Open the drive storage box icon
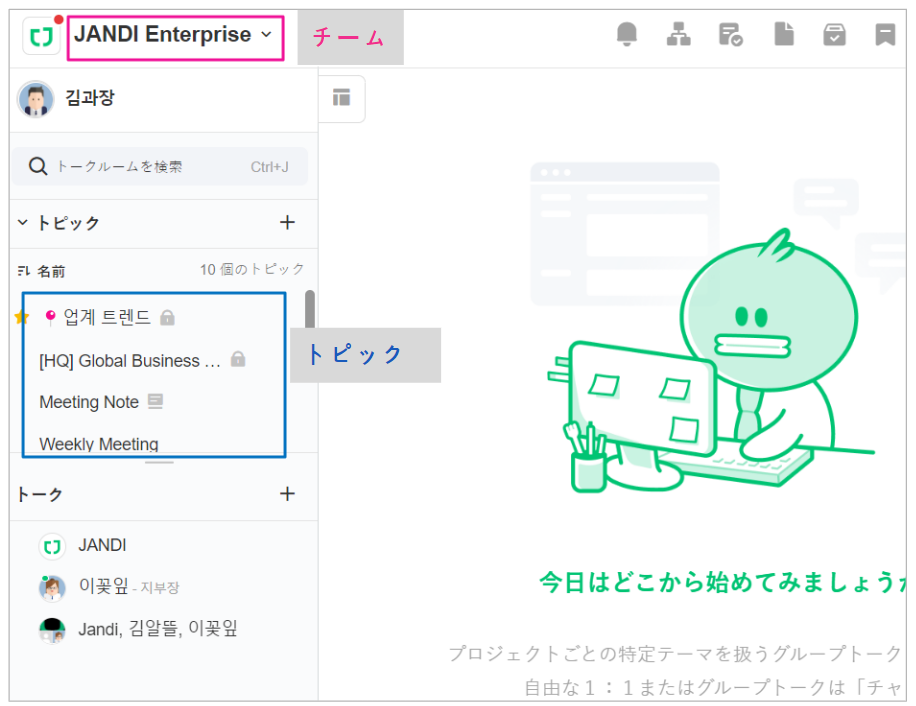Viewport: 916px width, 706px height. click(834, 34)
